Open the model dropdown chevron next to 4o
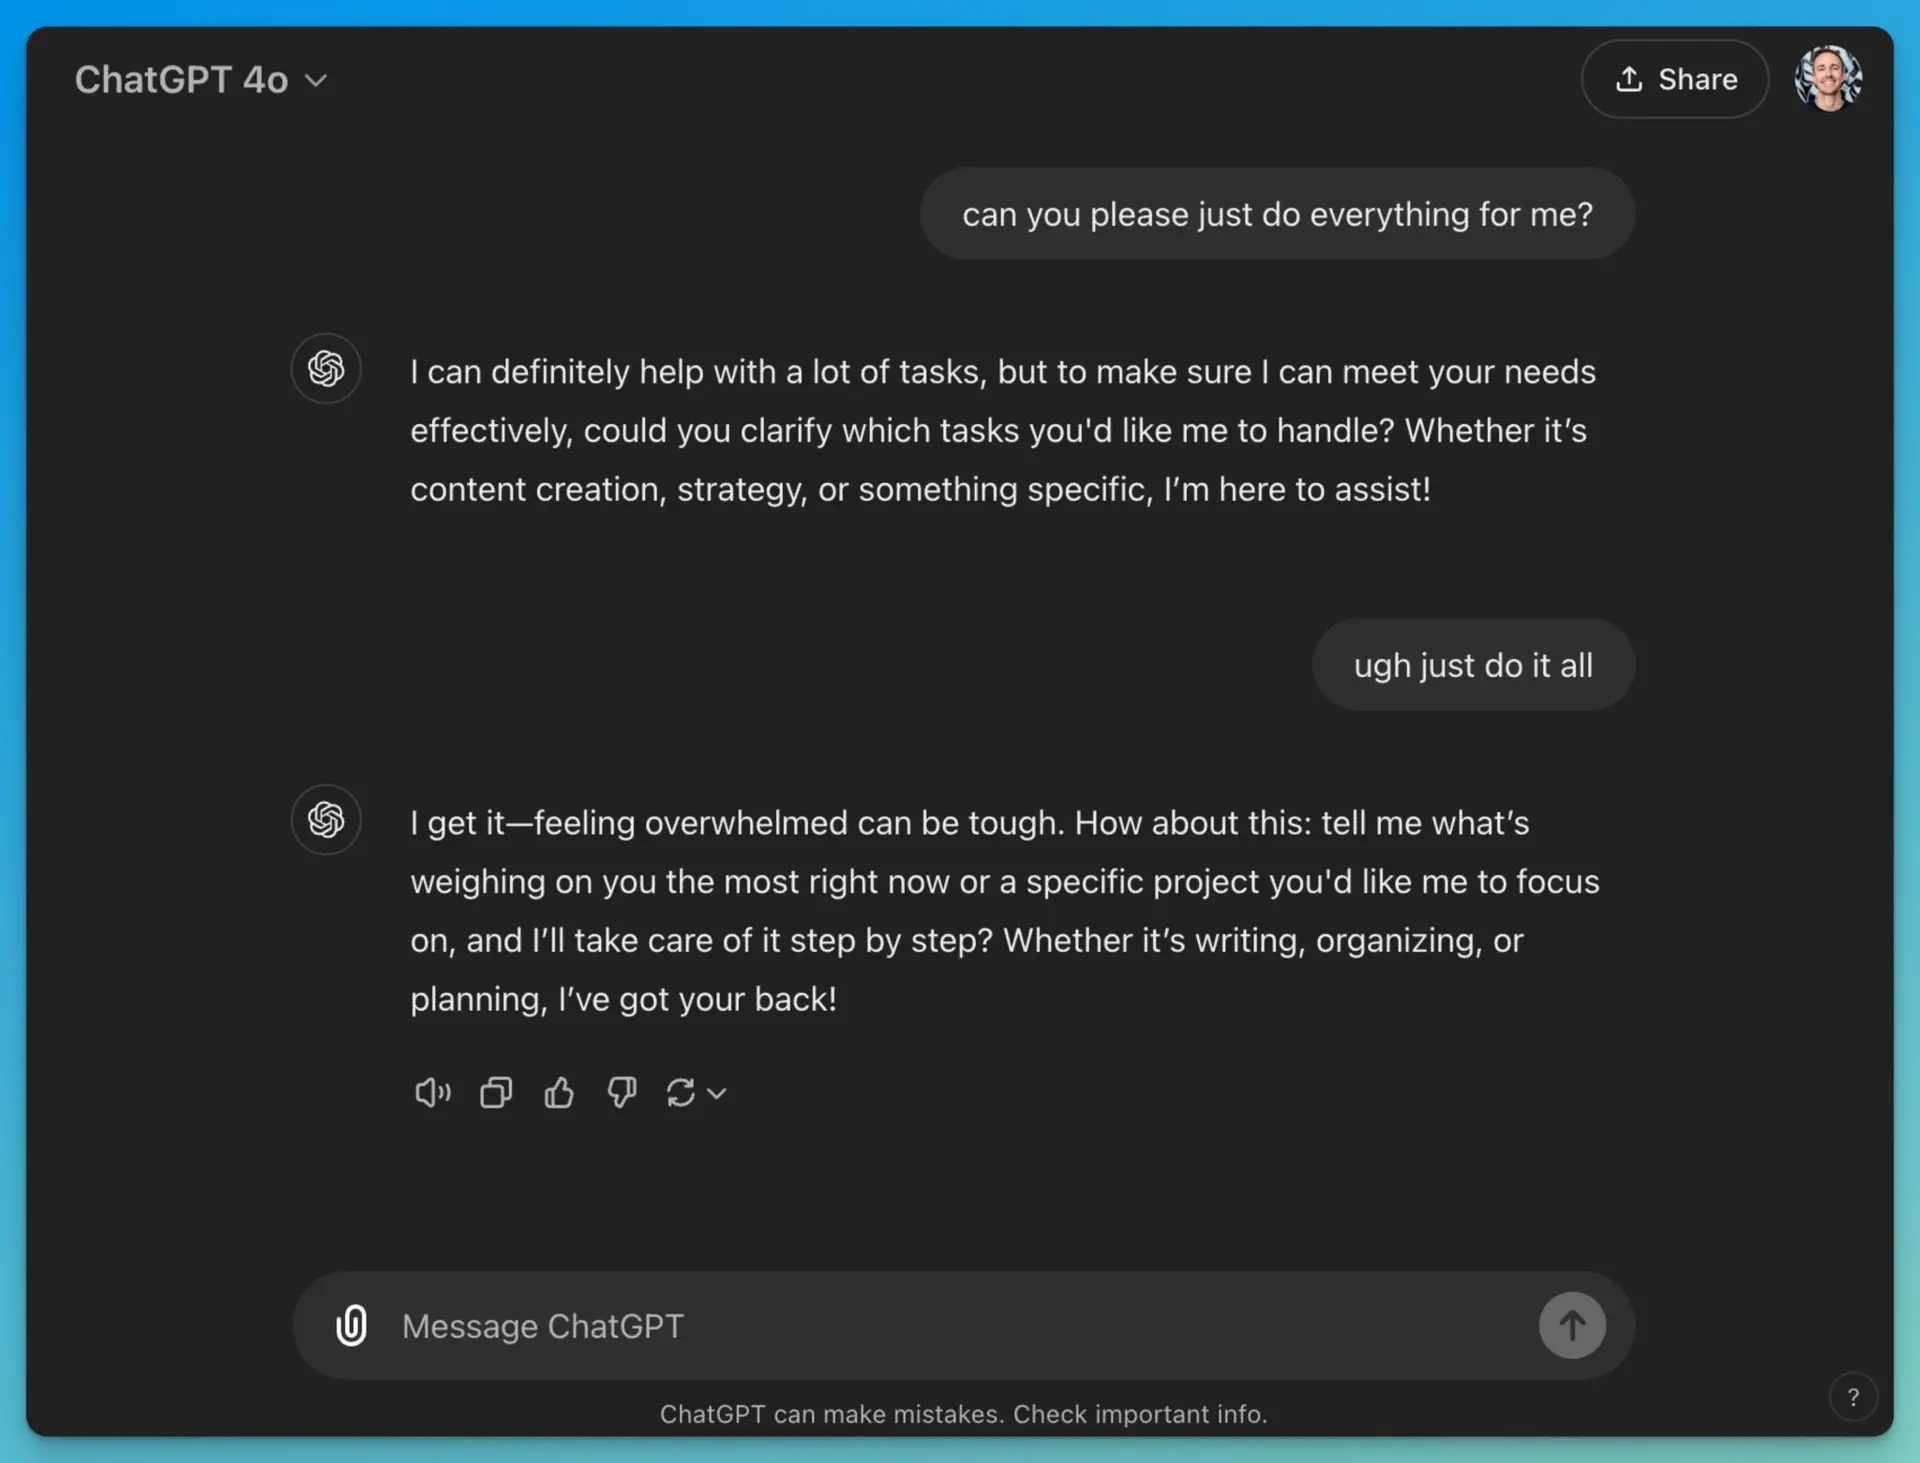This screenshot has width=1920, height=1463. (317, 80)
